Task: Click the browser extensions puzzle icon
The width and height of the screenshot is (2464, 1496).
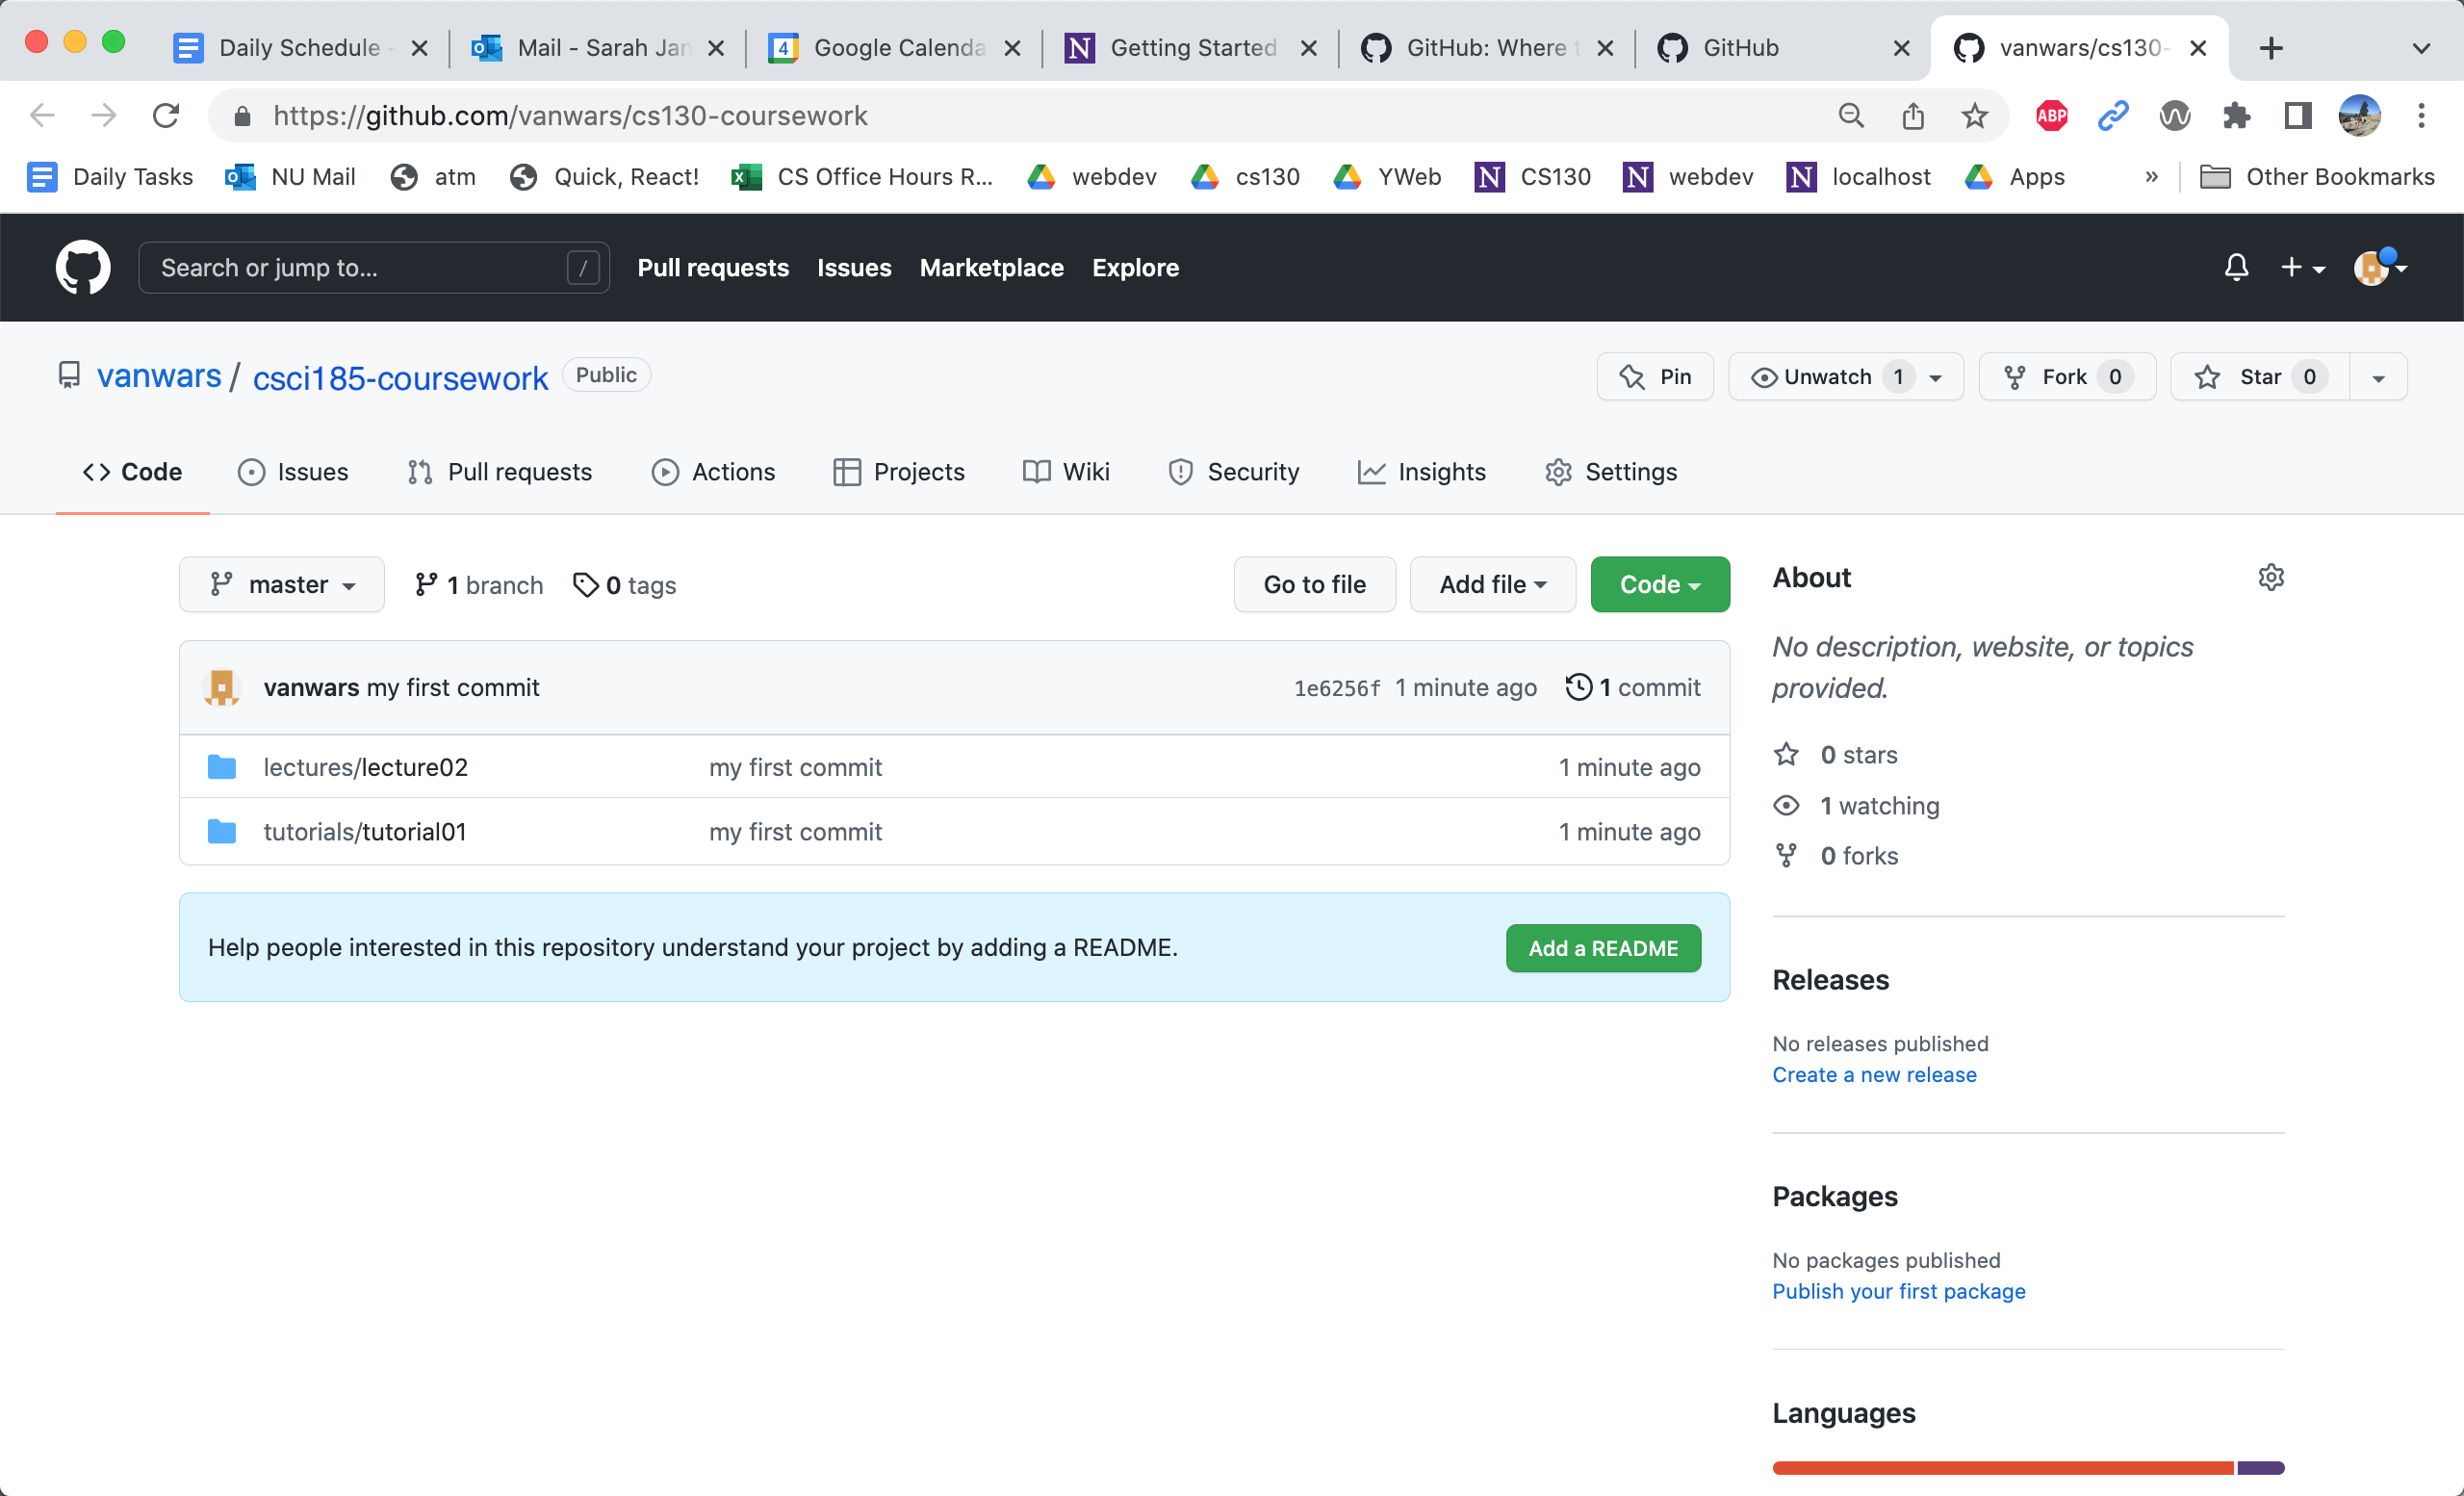Action: (x=2236, y=116)
